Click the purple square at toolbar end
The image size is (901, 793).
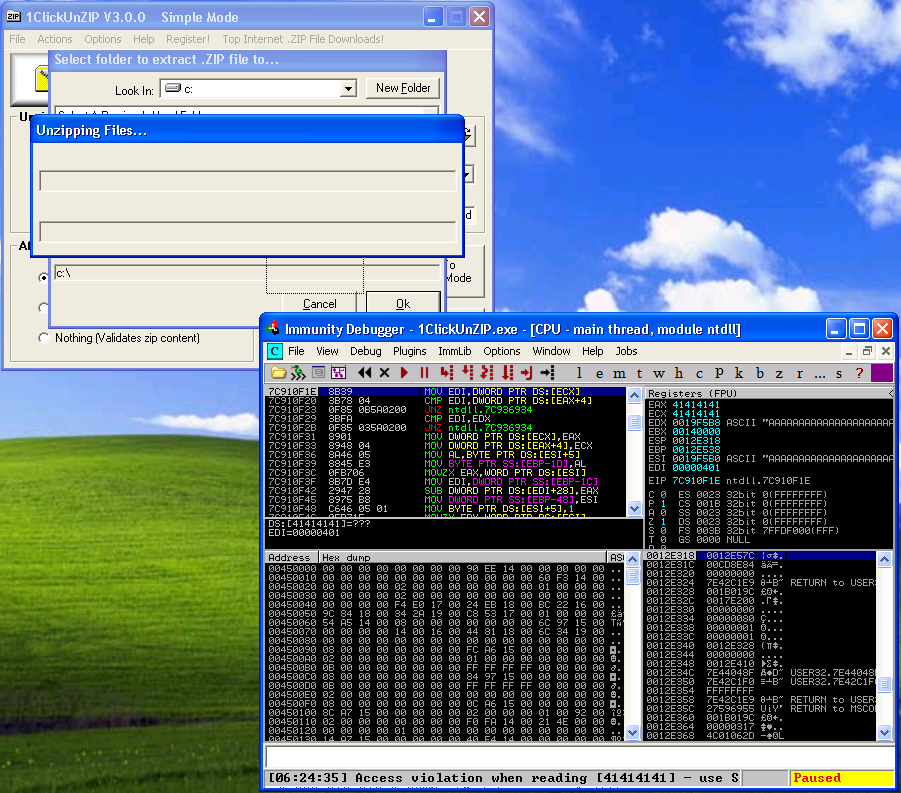click(x=882, y=373)
